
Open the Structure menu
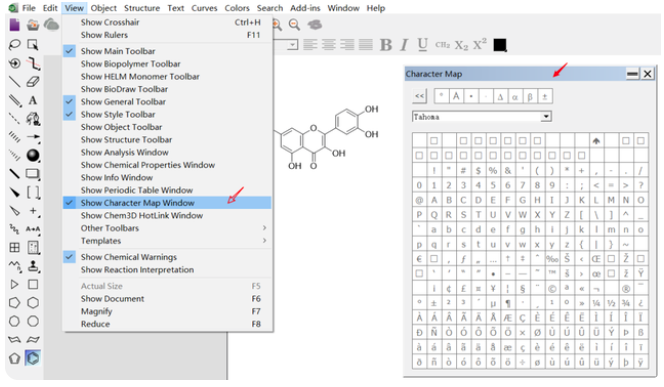pos(142,8)
